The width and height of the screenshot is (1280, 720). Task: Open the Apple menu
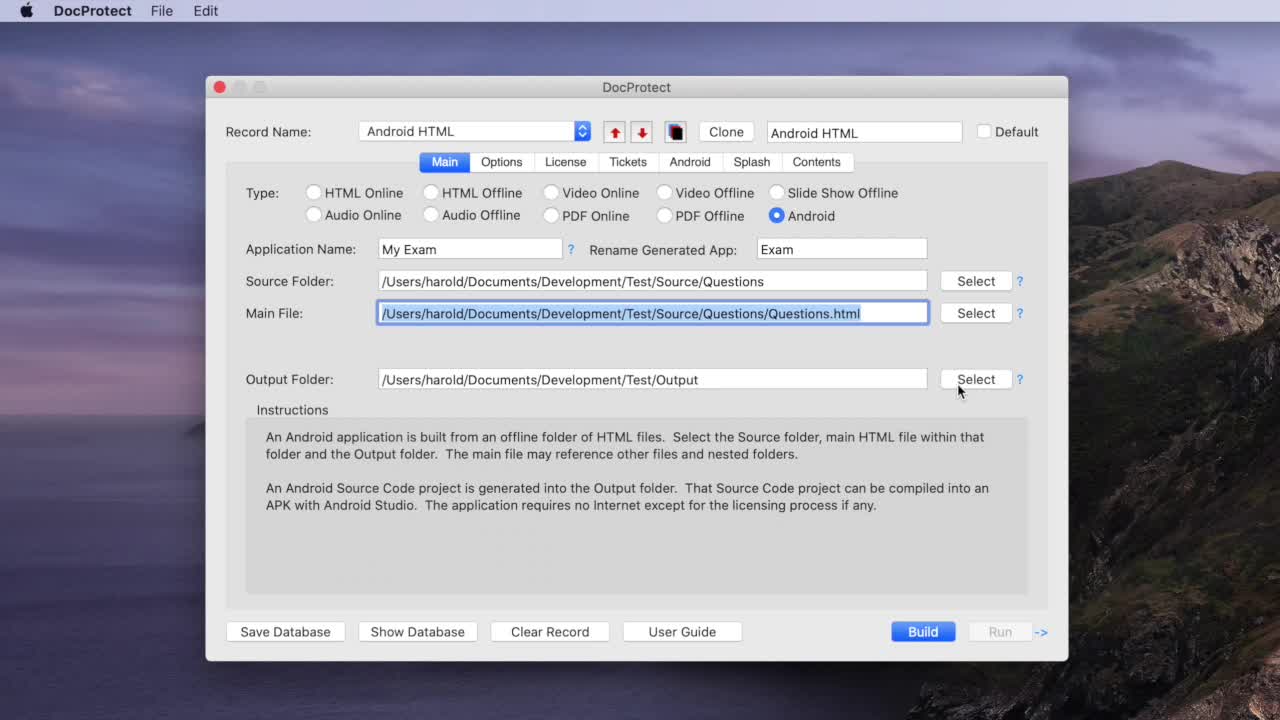coord(27,11)
